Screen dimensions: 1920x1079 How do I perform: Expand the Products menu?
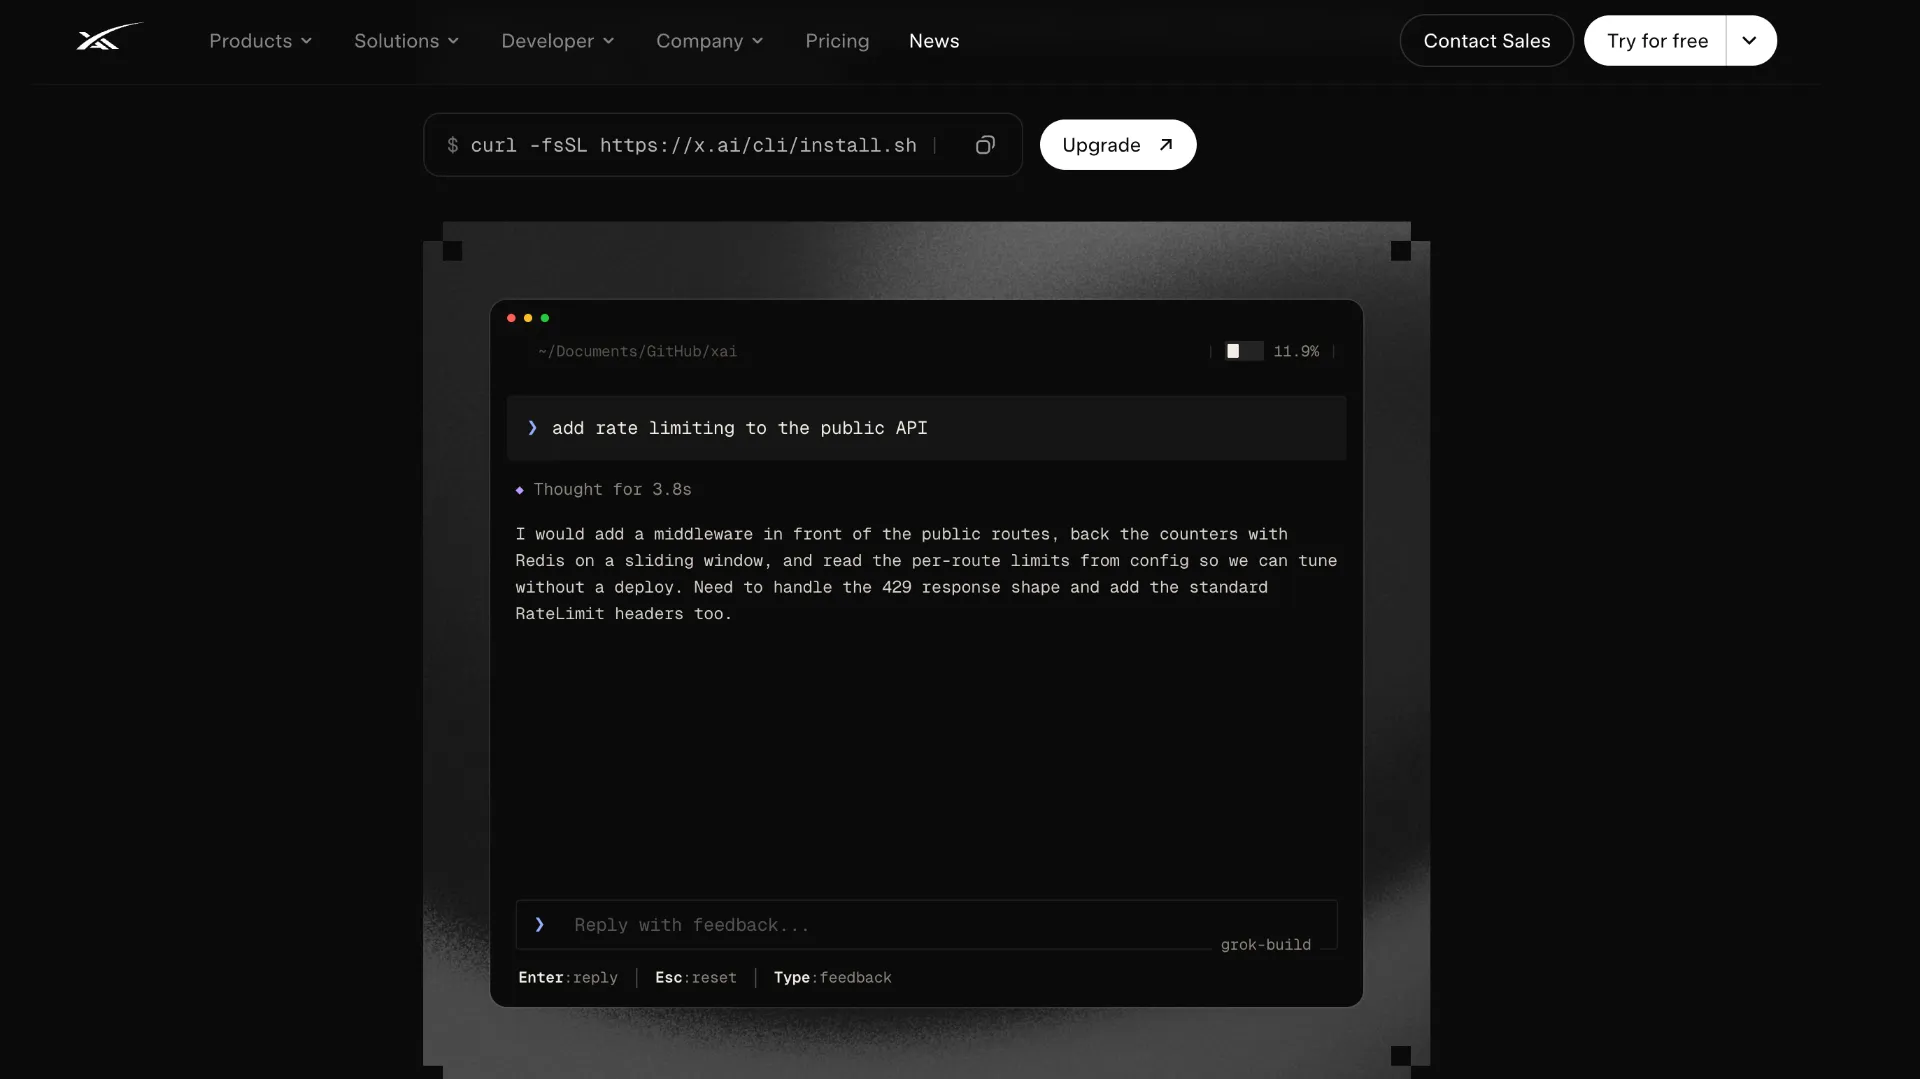click(x=261, y=41)
